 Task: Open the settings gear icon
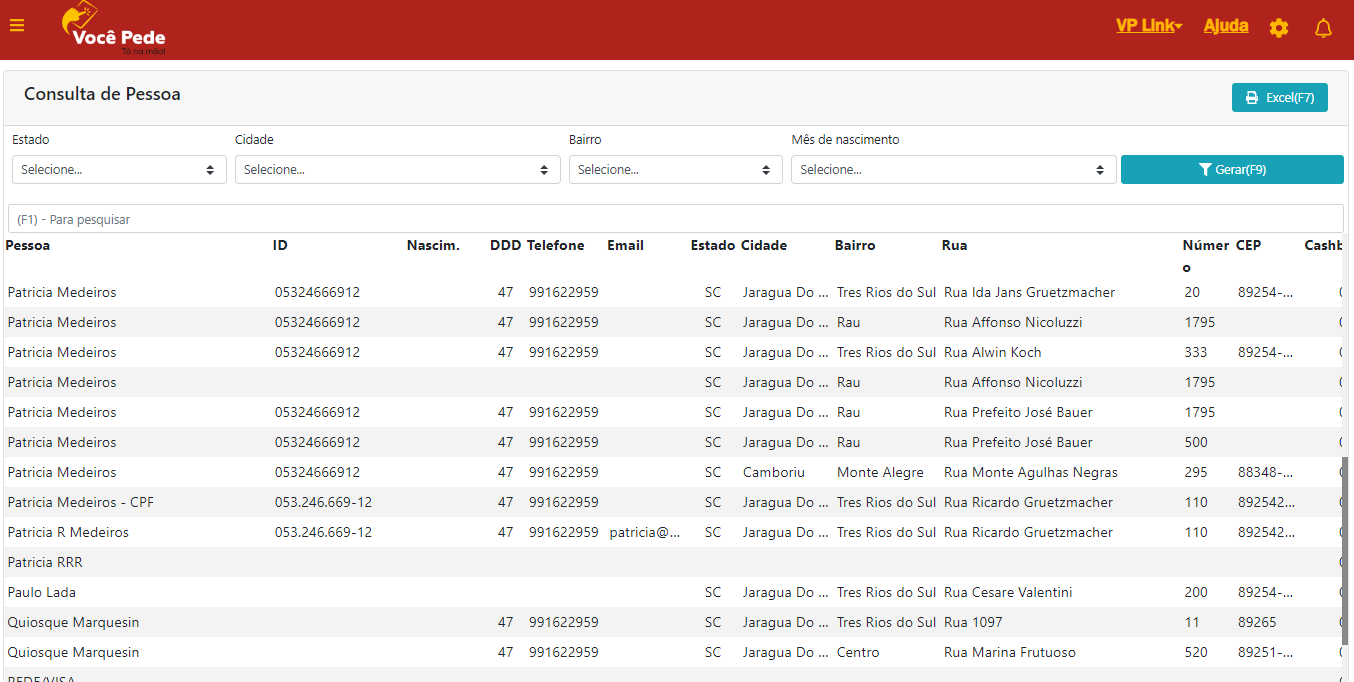pos(1278,28)
